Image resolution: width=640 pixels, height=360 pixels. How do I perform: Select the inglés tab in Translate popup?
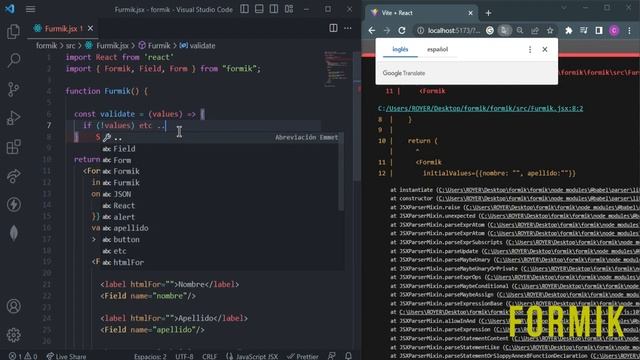tap(400, 49)
